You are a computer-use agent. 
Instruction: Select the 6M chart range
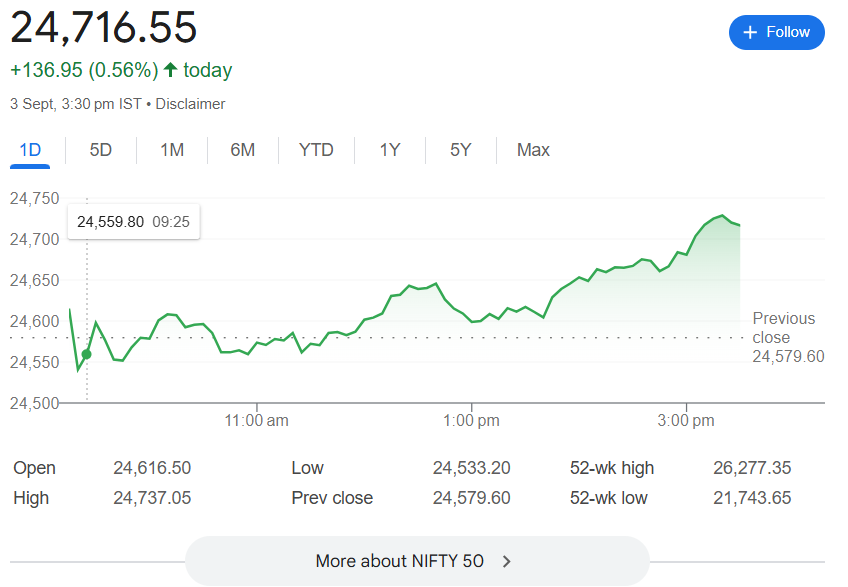(x=242, y=150)
